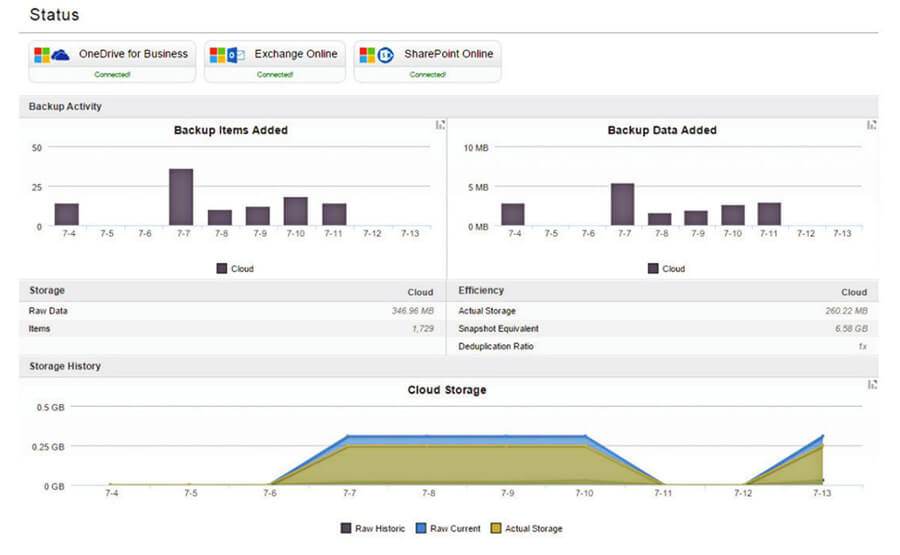Expand the Backup Items Added chart
This screenshot has width=900, height=555.
coord(440,125)
